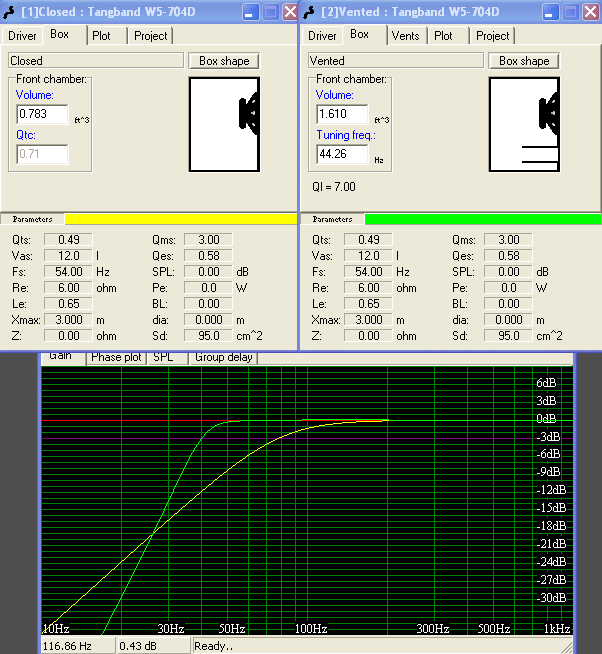Click Fs value 54.00 in Closed window

click(x=68, y=272)
